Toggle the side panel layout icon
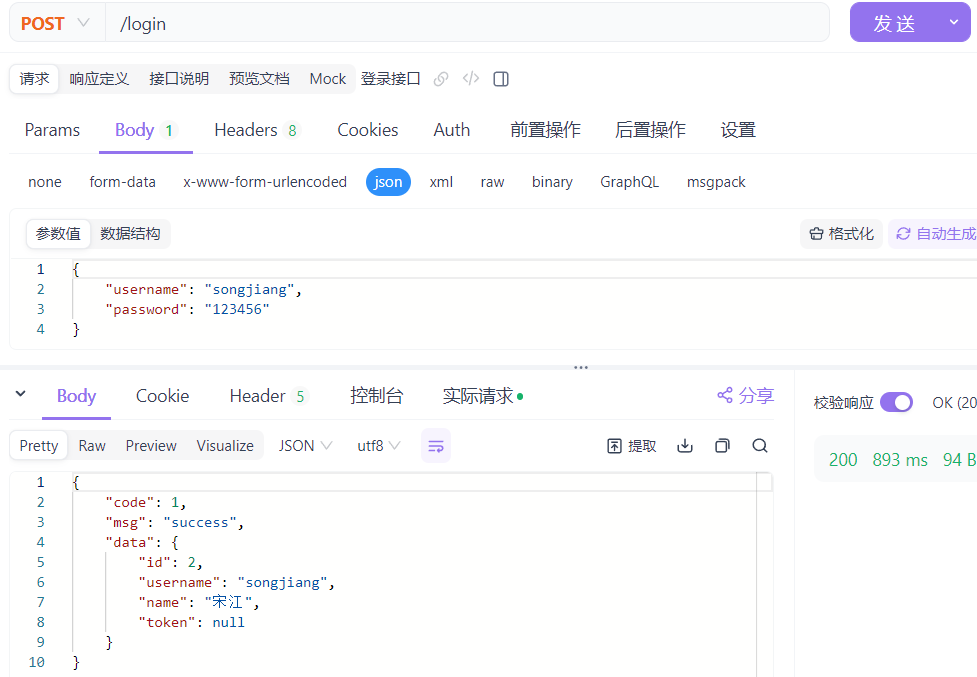977x677 pixels. [501, 79]
